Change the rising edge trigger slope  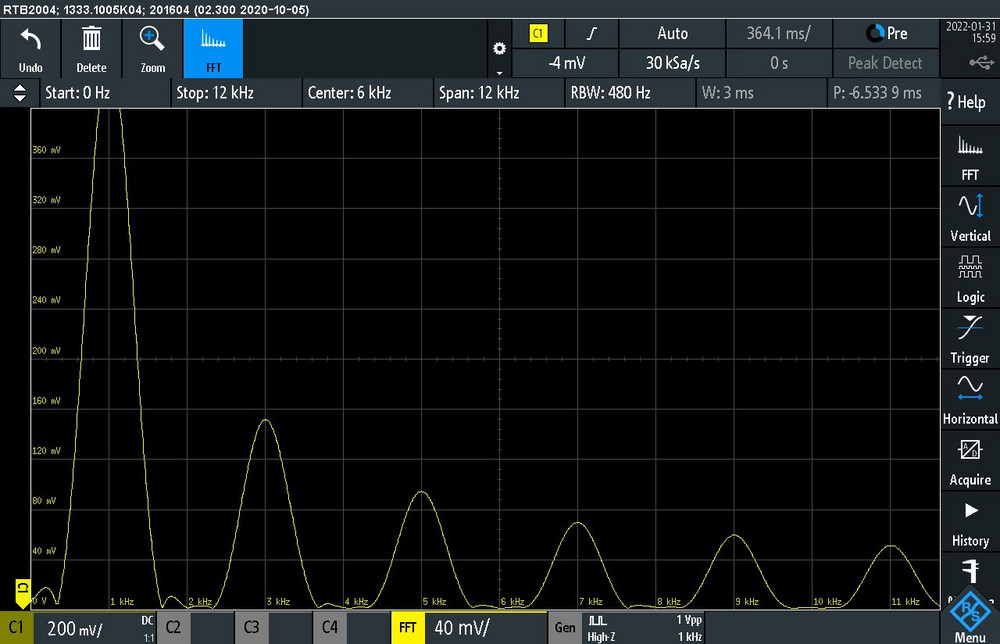pyautogui.click(x=591, y=34)
